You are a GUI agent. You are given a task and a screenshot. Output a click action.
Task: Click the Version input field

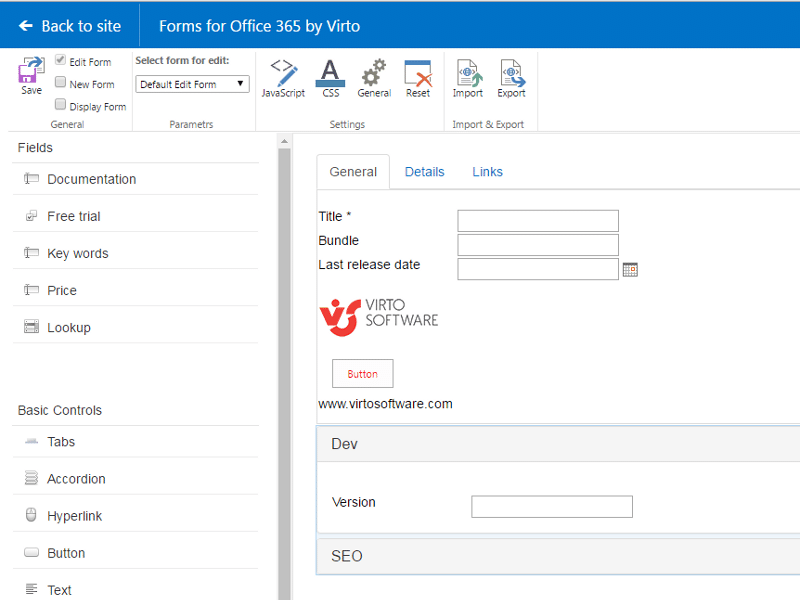pos(552,507)
